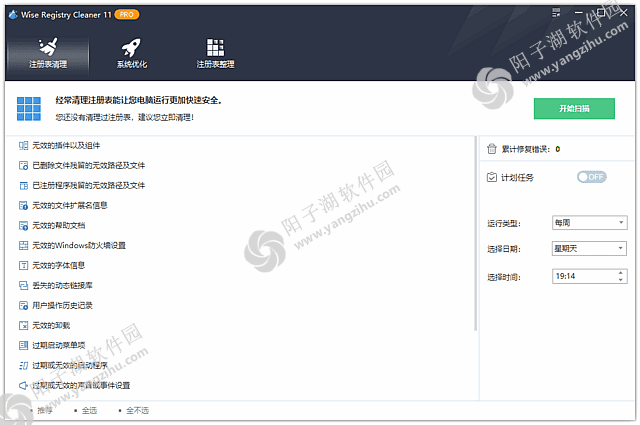Click the 选择时间 field showing 19:14
Viewport: 640px width, 425px height.
tap(589, 276)
